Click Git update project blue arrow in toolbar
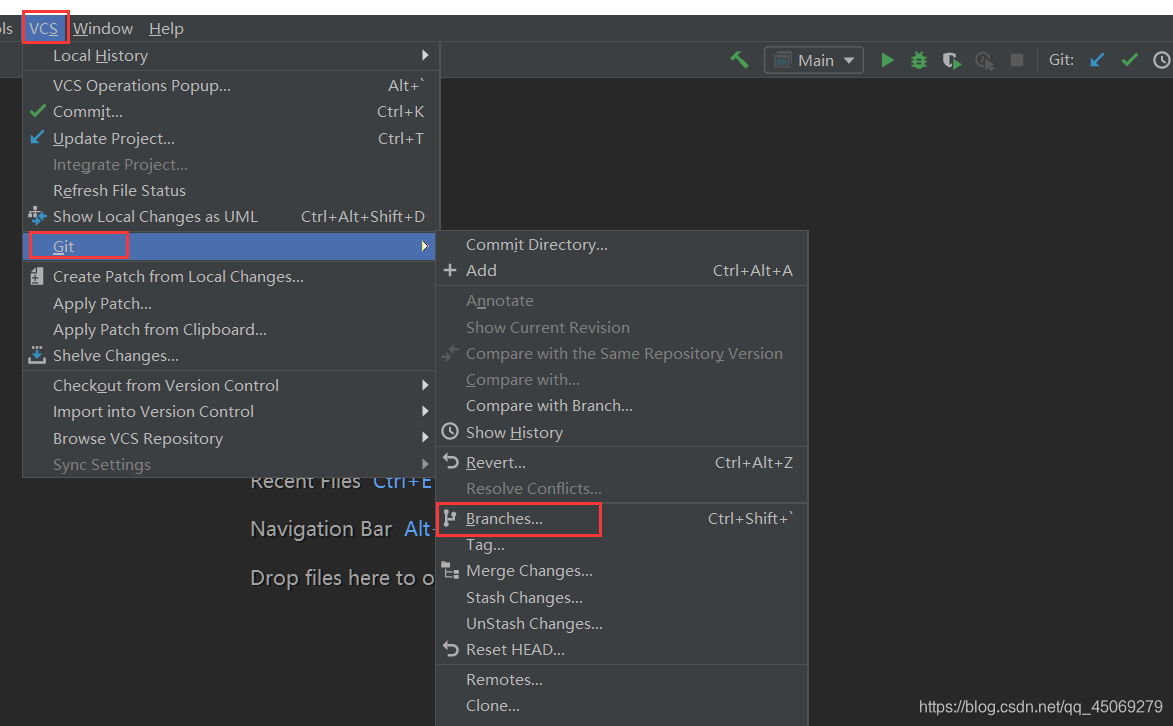This screenshot has height=726, width=1173. 1097,60
